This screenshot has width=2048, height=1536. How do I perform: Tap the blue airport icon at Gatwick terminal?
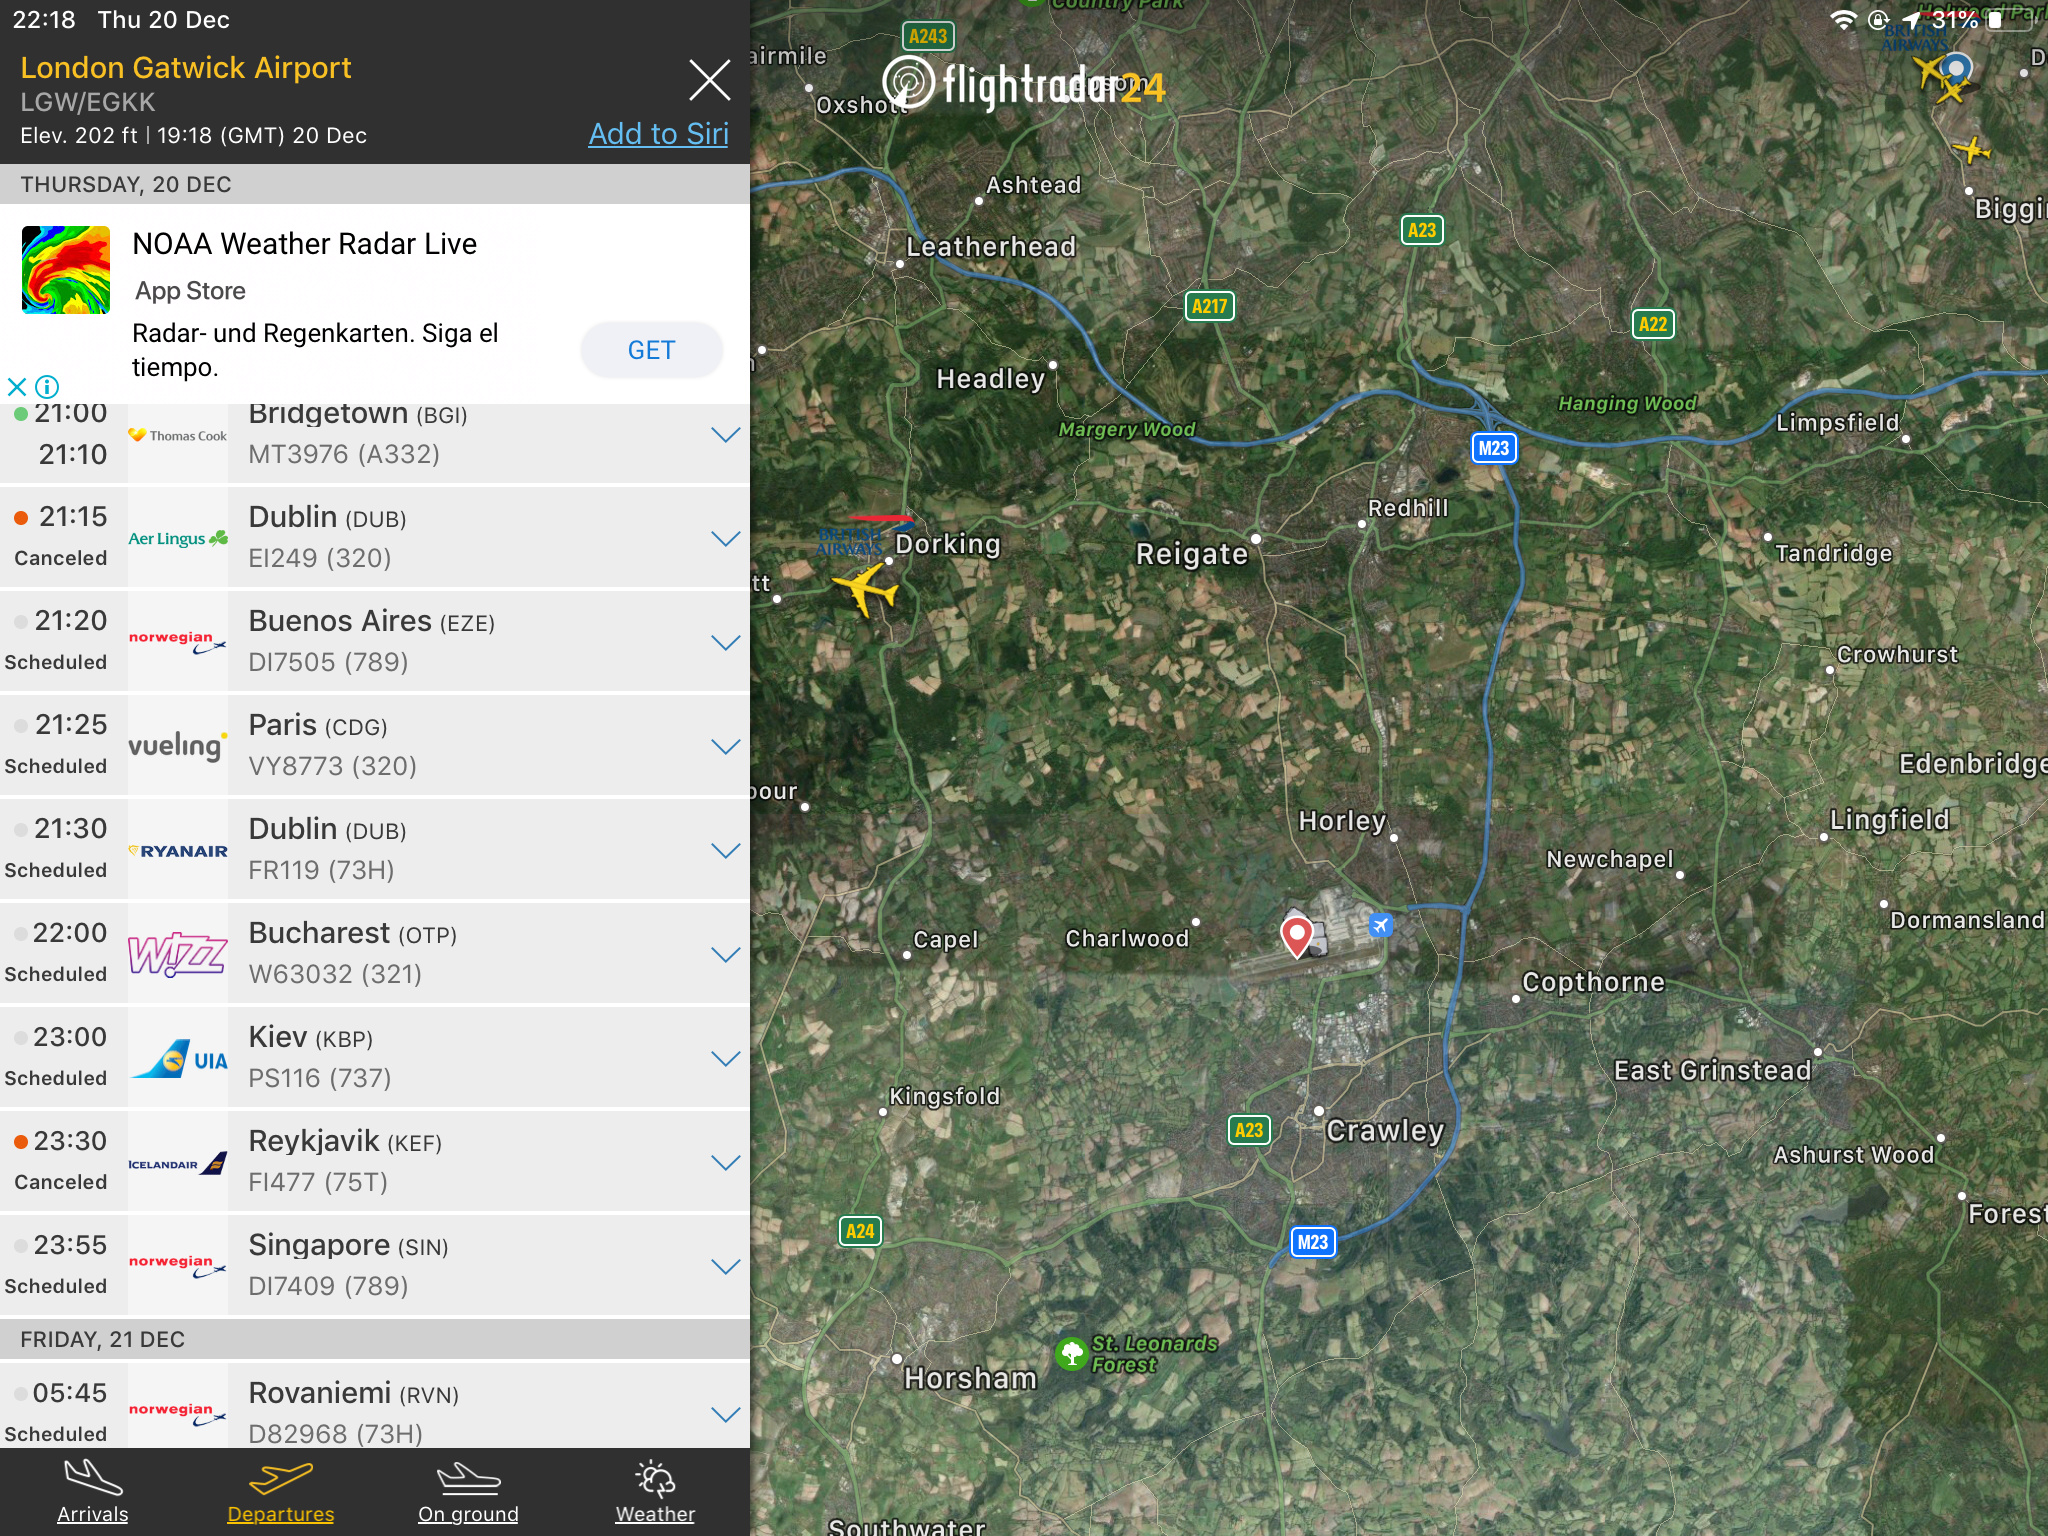click(x=1380, y=925)
